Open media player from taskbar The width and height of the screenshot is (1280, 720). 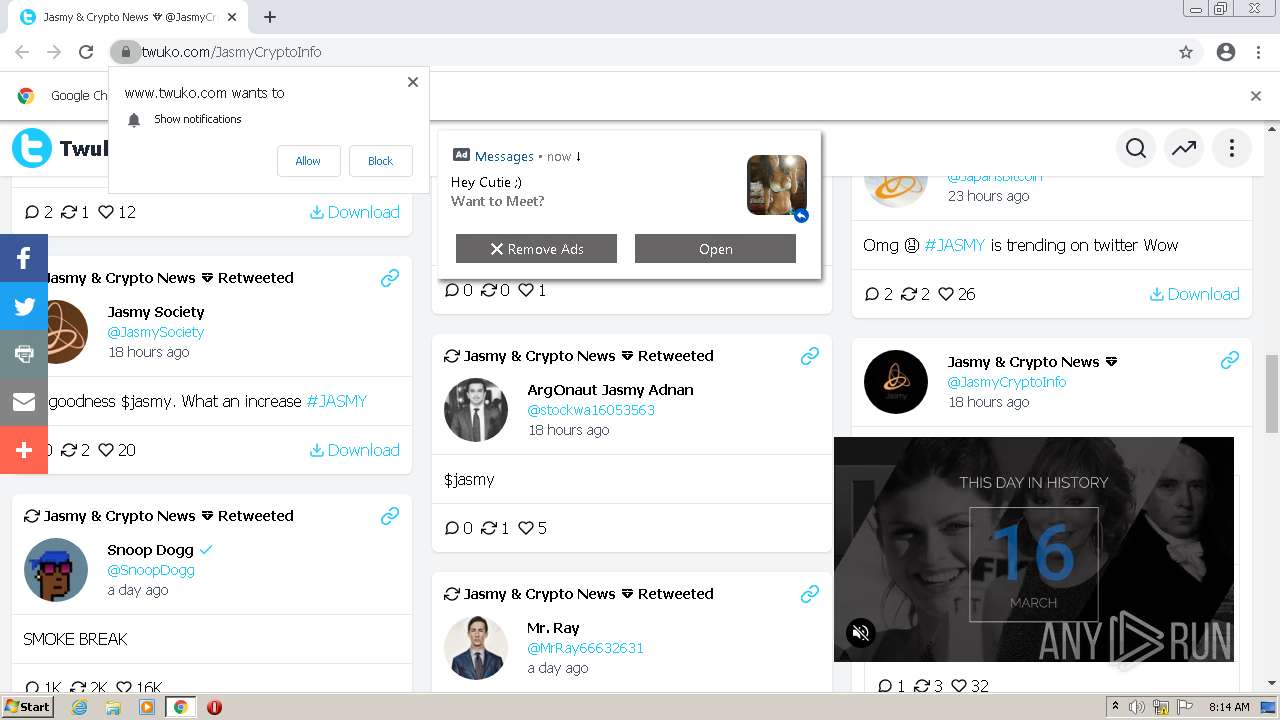(x=147, y=707)
